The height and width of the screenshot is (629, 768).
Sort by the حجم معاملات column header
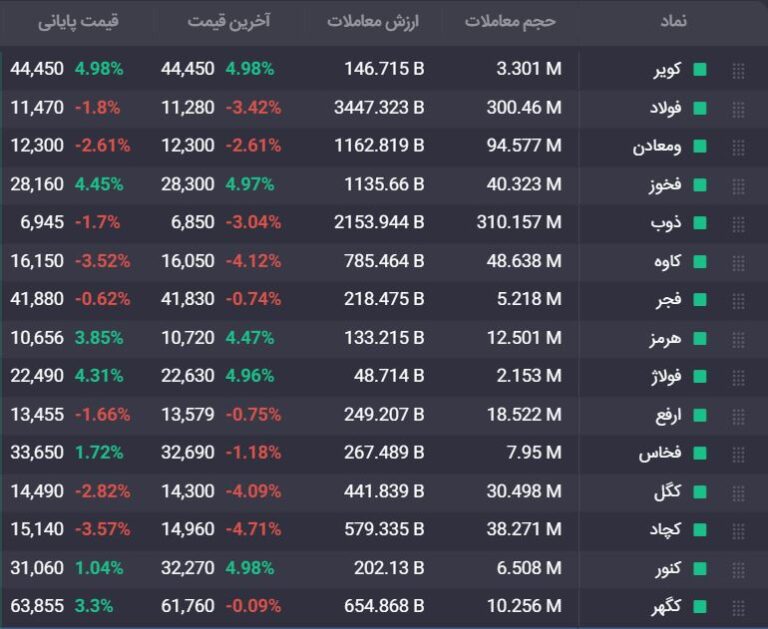pyautogui.click(x=510, y=21)
